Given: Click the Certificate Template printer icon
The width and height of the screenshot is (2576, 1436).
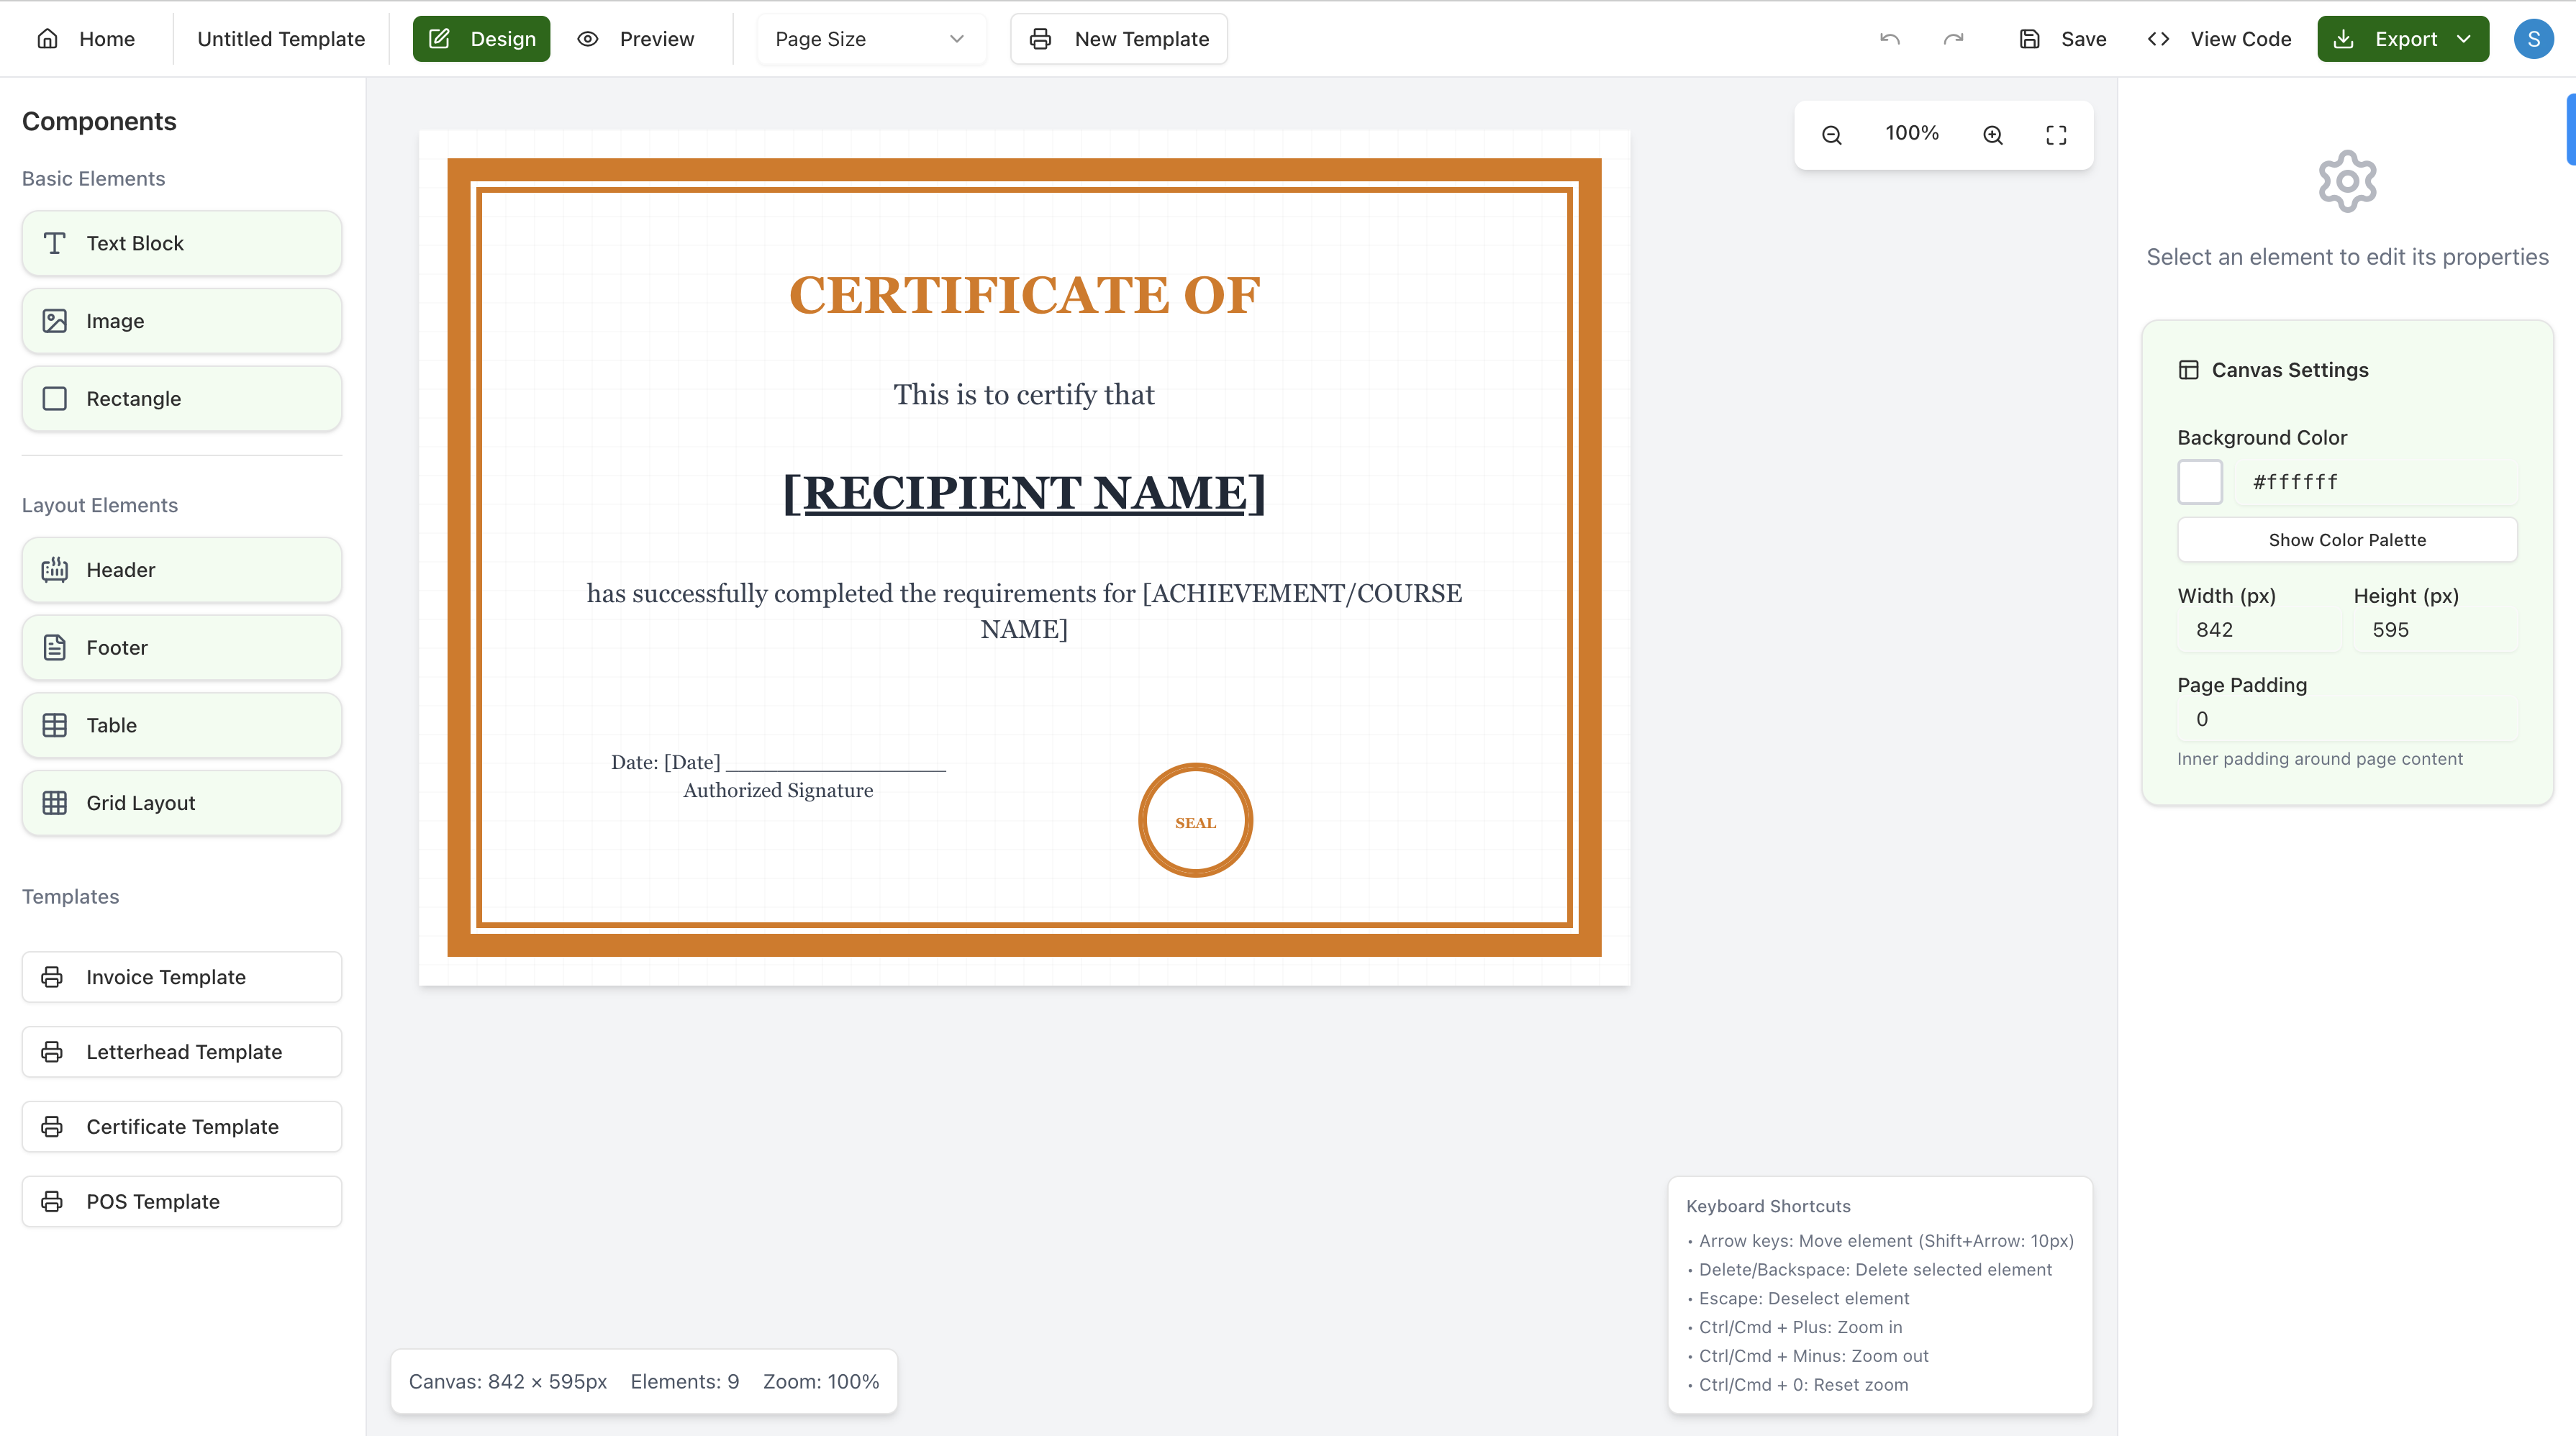Looking at the screenshot, I should [x=52, y=1127].
